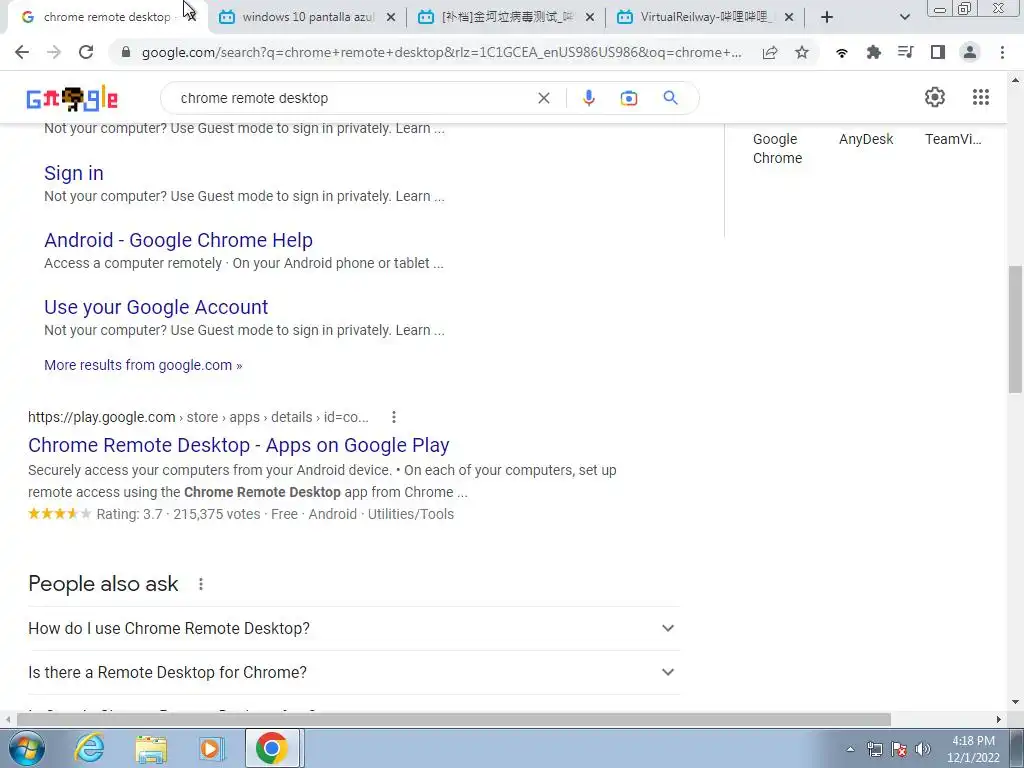Image resolution: width=1024 pixels, height=768 pixels.
Task: Open a new tab
Action: click(x=827, y=17)
